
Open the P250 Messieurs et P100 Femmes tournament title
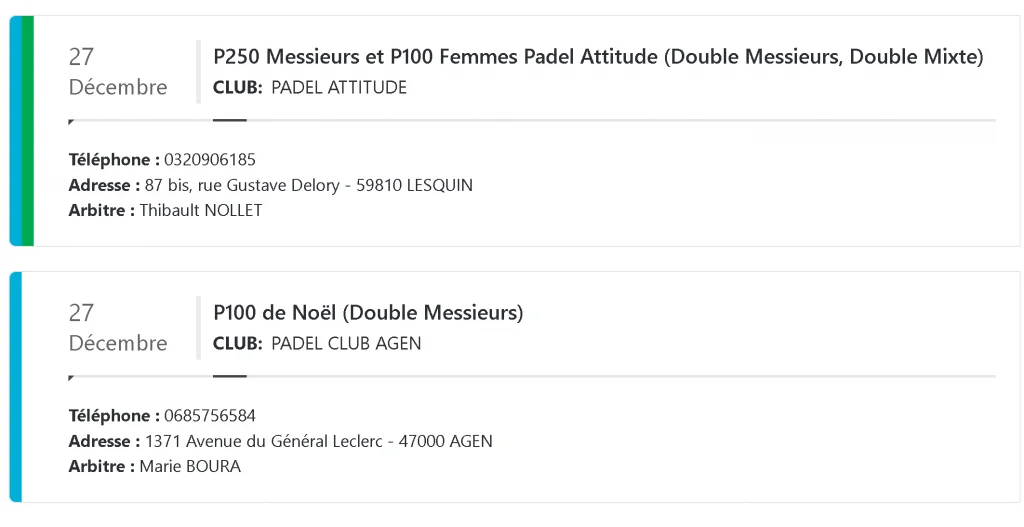[x=598, y=57]
